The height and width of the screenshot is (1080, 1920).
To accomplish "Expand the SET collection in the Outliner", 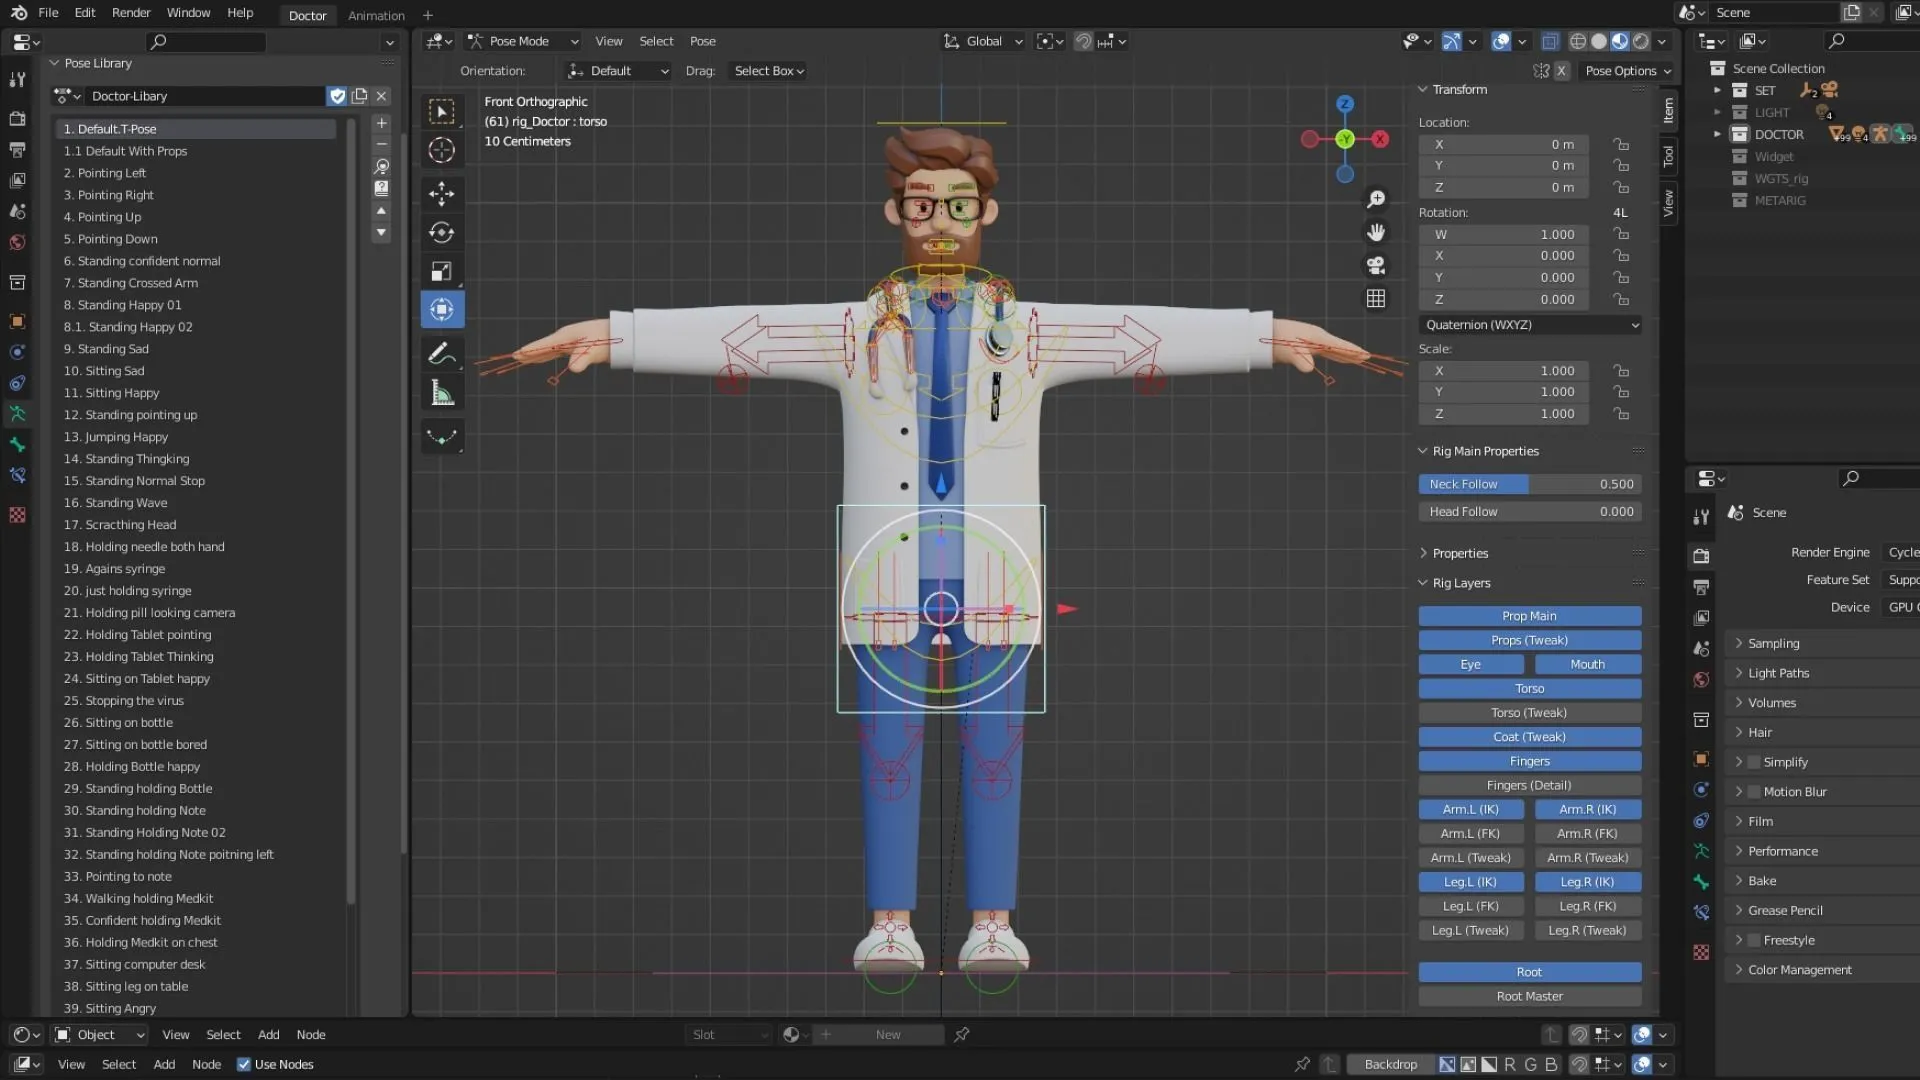I will point(1718,90).
